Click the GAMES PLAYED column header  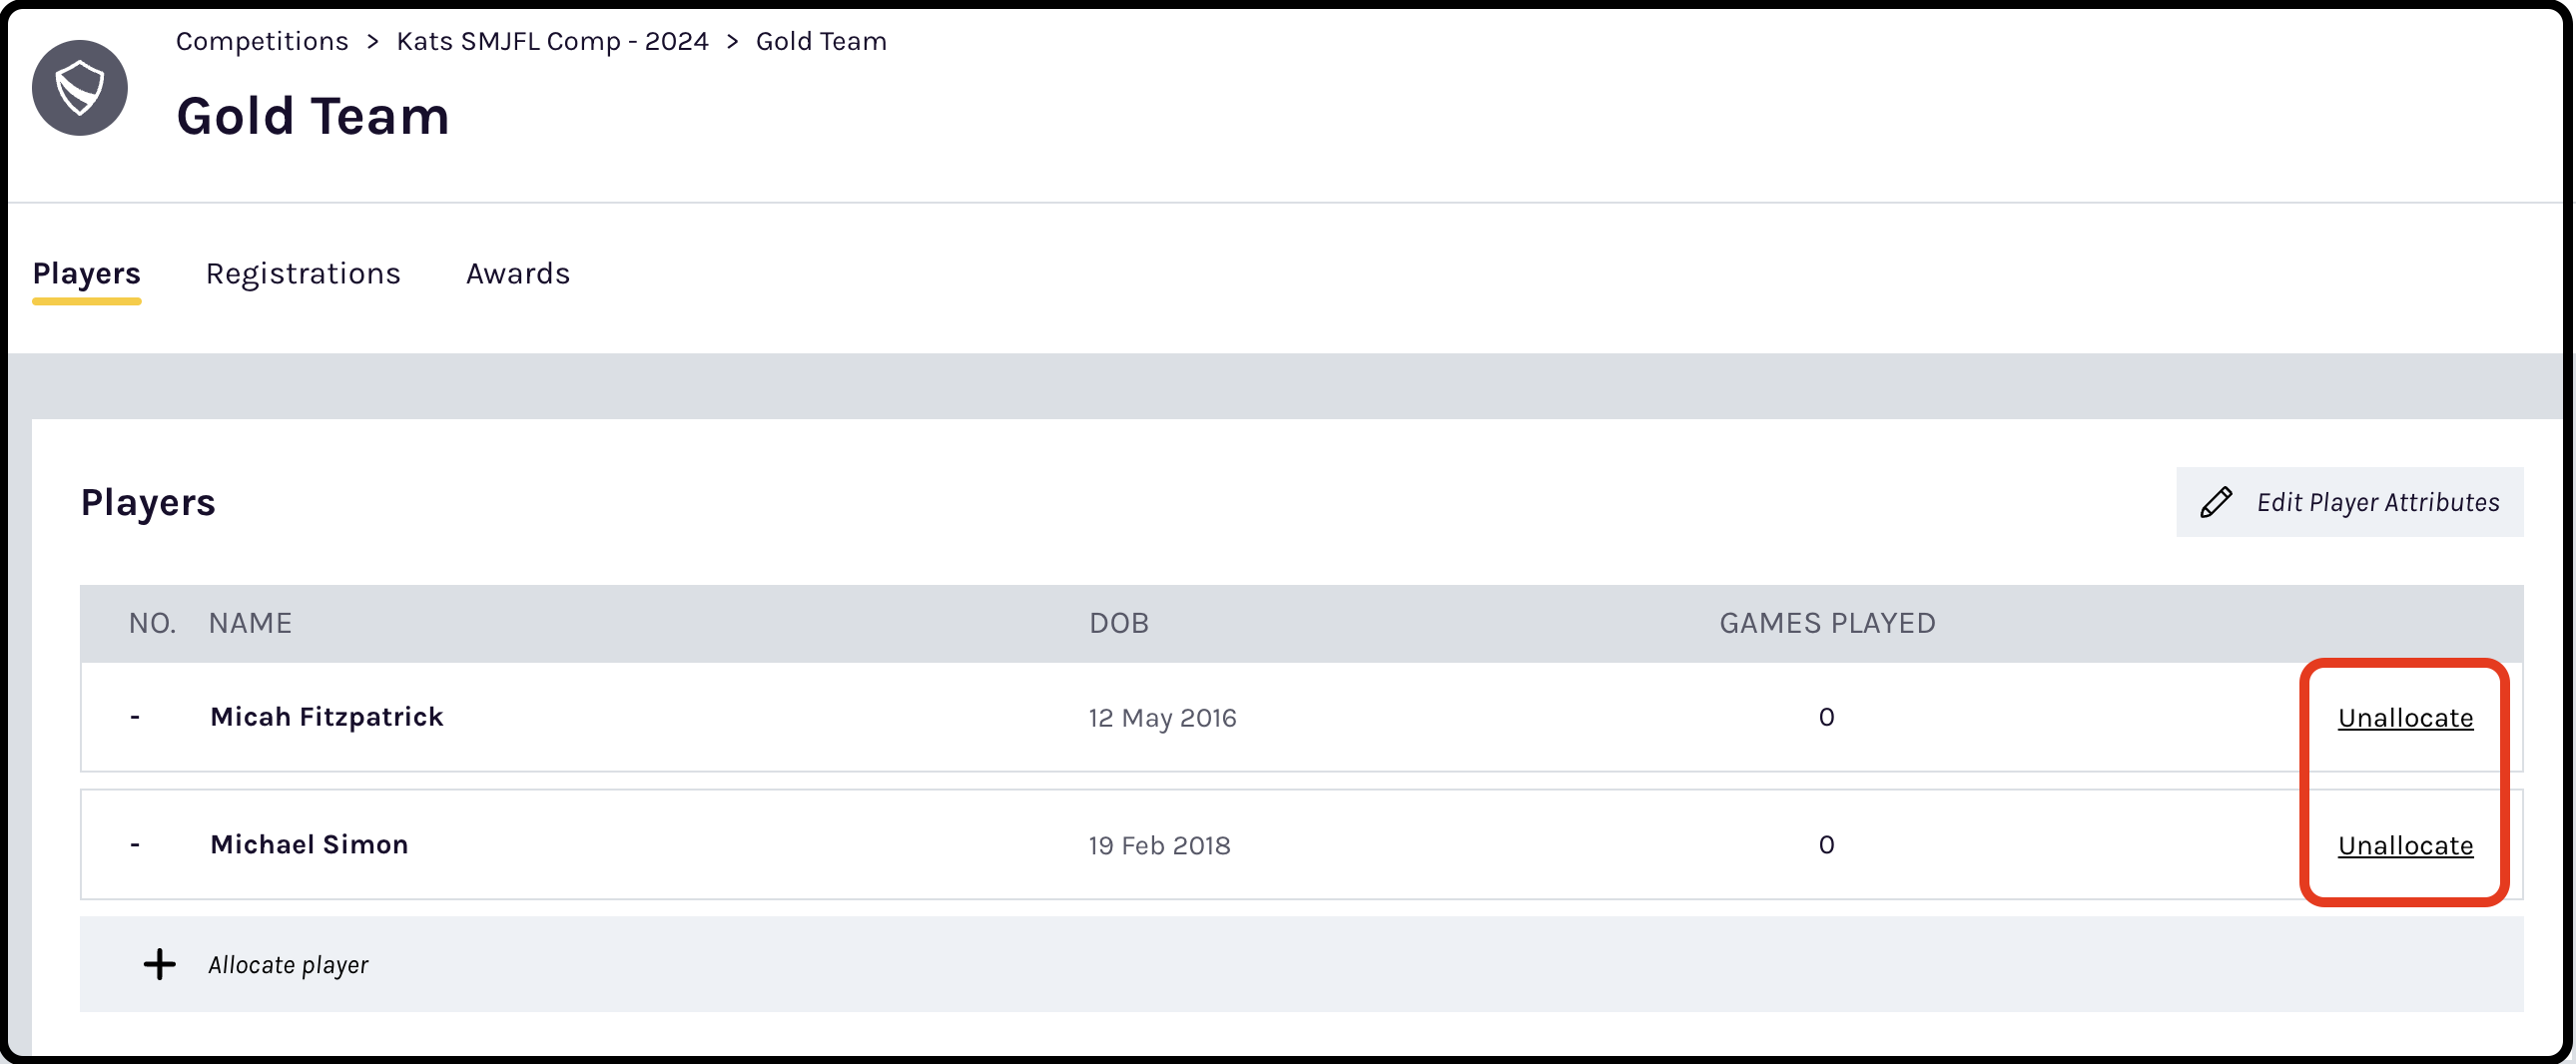1827,622
